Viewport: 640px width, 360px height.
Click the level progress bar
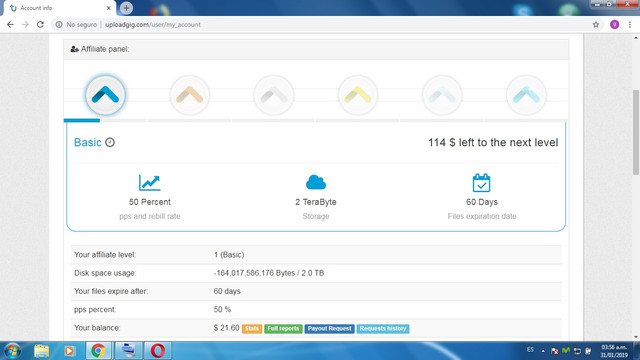[x=316, y=120]
